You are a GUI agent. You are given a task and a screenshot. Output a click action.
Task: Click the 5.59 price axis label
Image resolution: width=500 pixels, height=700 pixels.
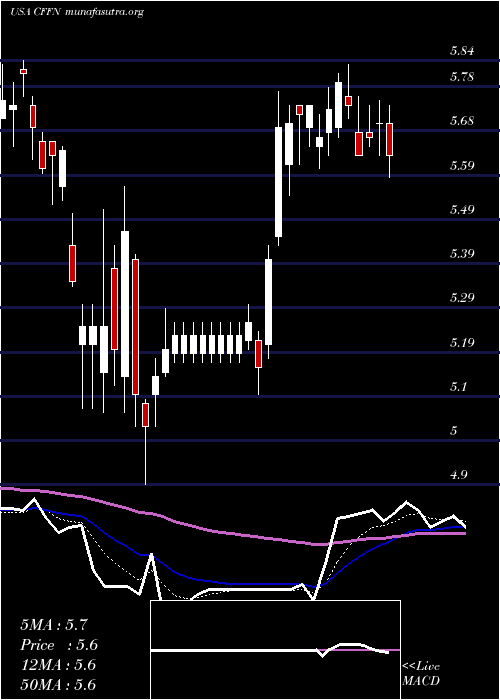tap(462, 166)
